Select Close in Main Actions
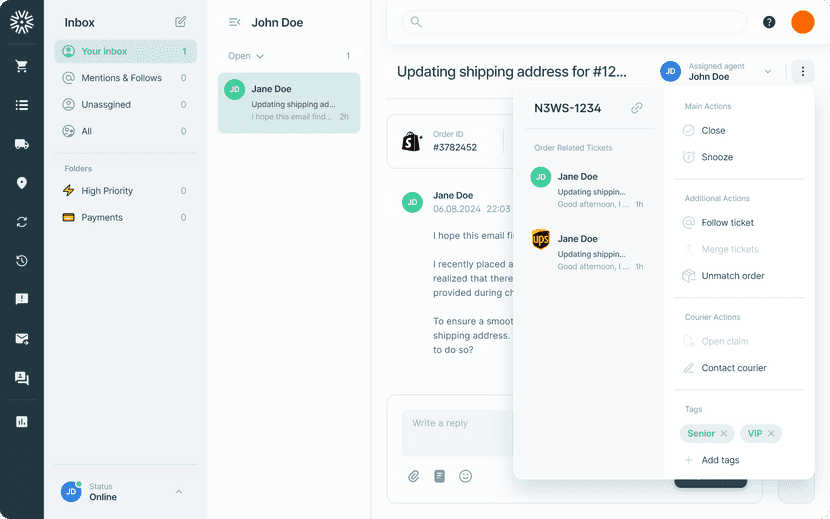The height and width of the screenshot is (519, 830). 713,130
